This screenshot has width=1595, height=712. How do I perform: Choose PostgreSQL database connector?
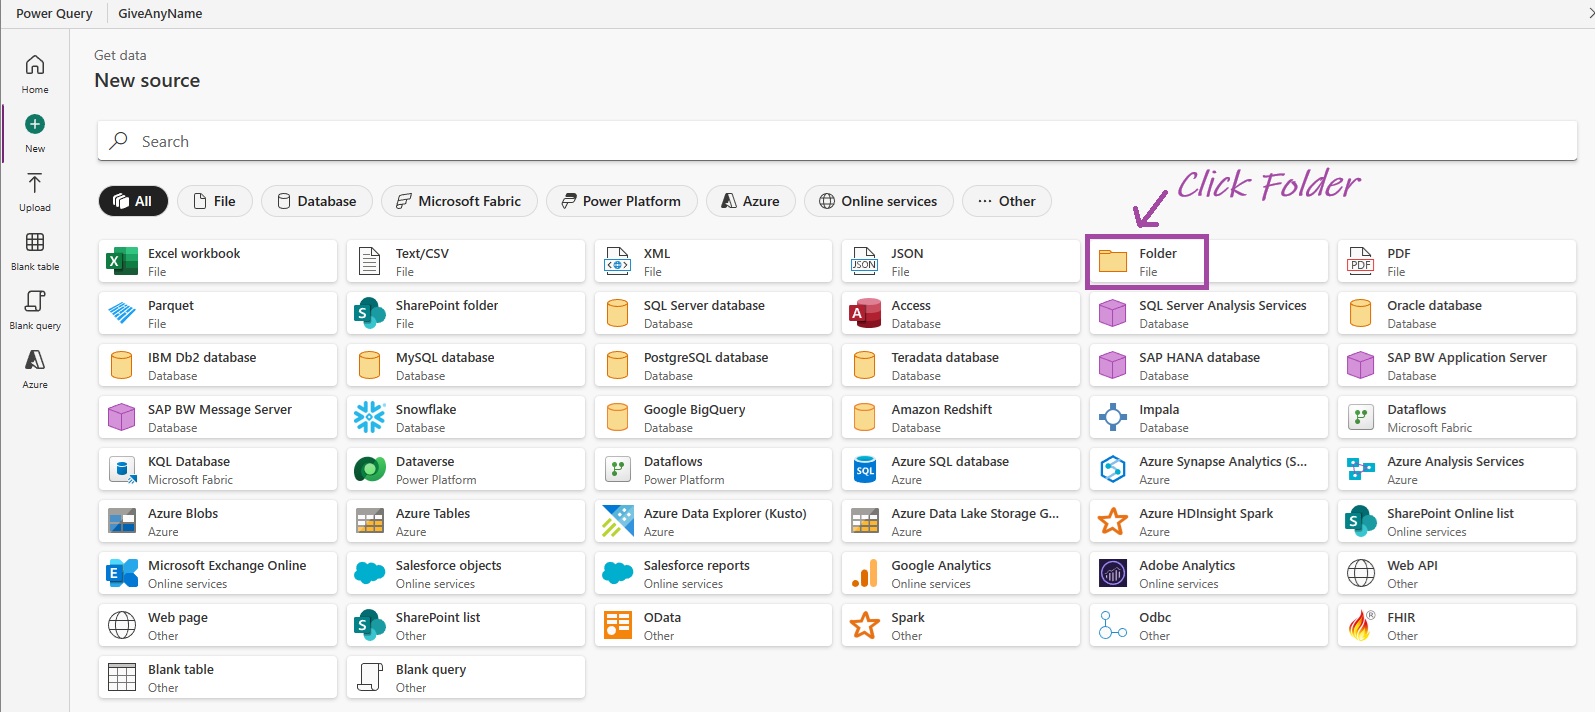[x=713, y=366]
